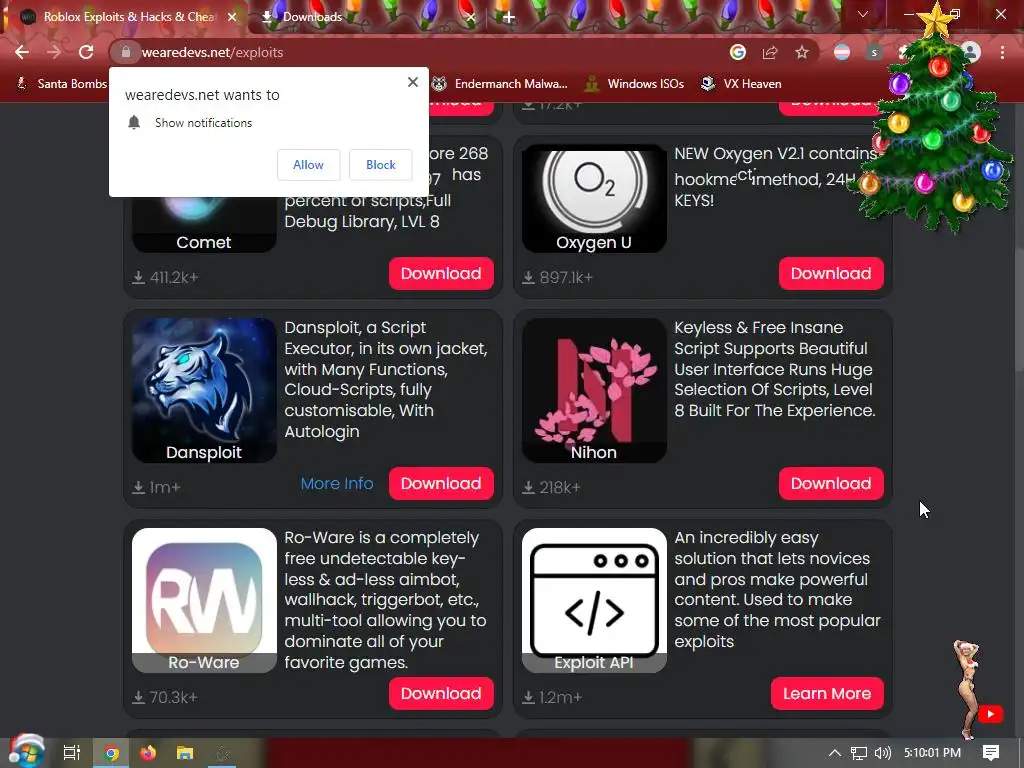Open the striped flag extension icon
The image size is (1024, 768).
[842, 52]
